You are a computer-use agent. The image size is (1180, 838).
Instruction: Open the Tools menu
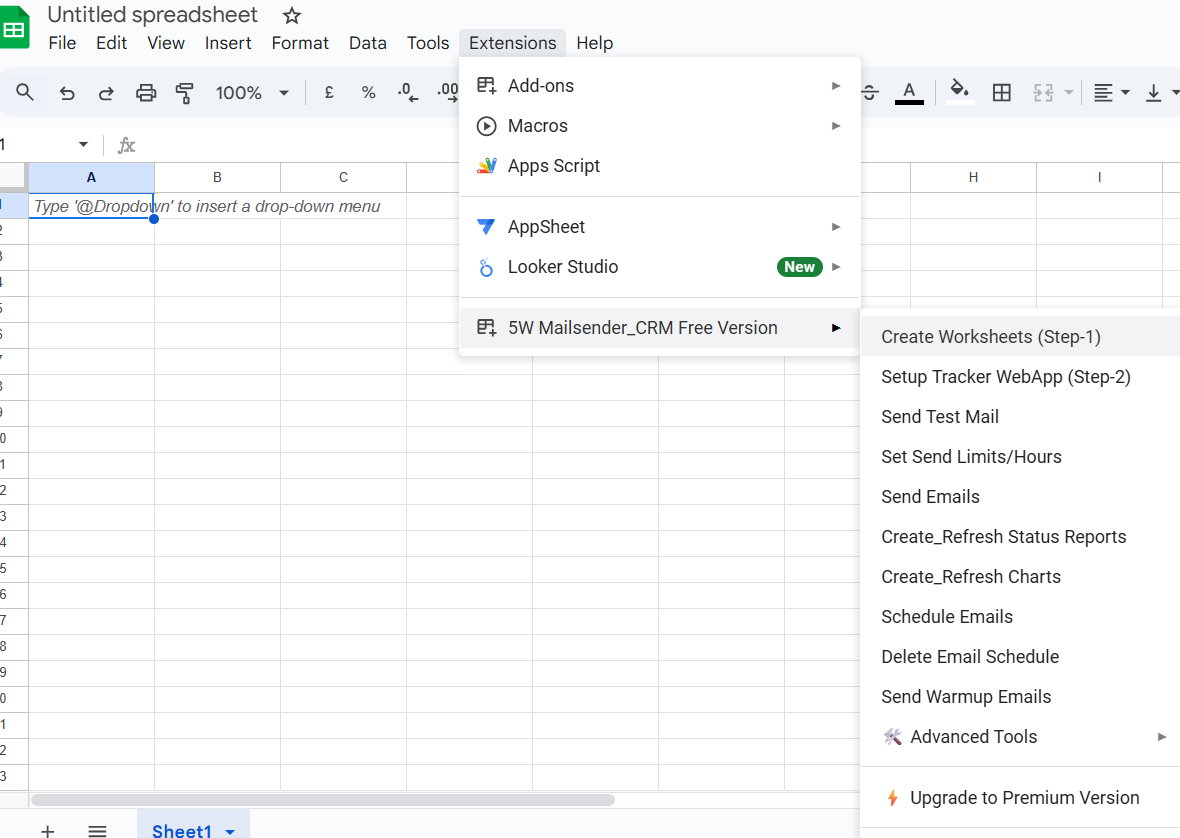(427, 43)
